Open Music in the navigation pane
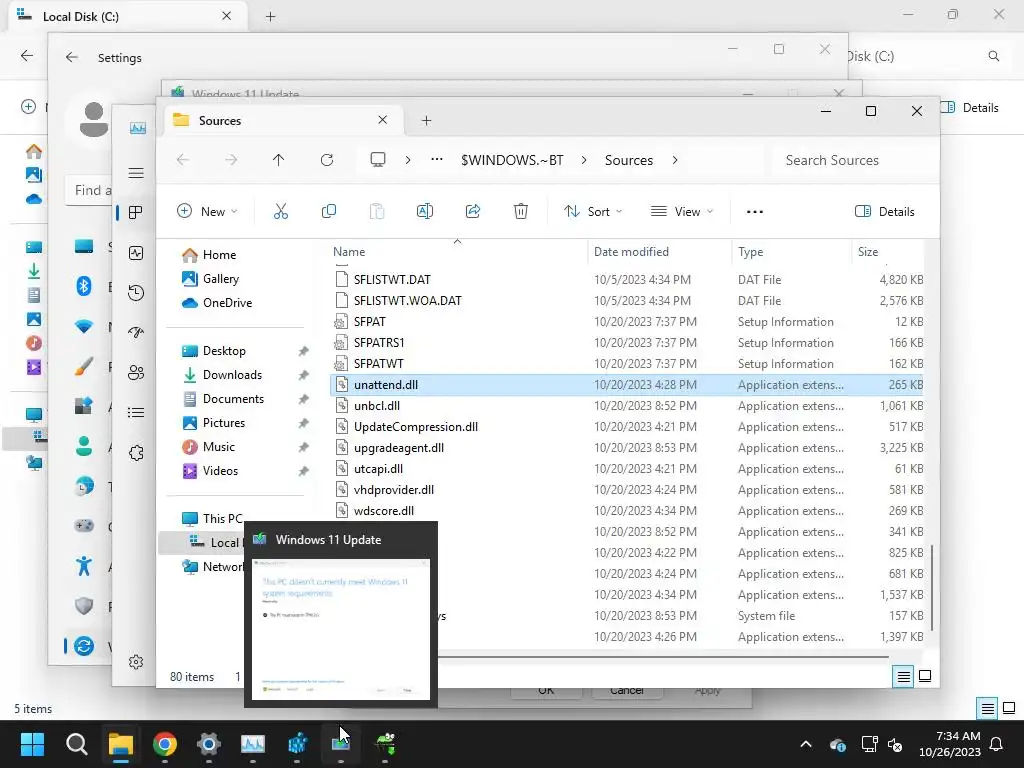1024x768 pixels. pyautogui.click(x=218, y=447)
